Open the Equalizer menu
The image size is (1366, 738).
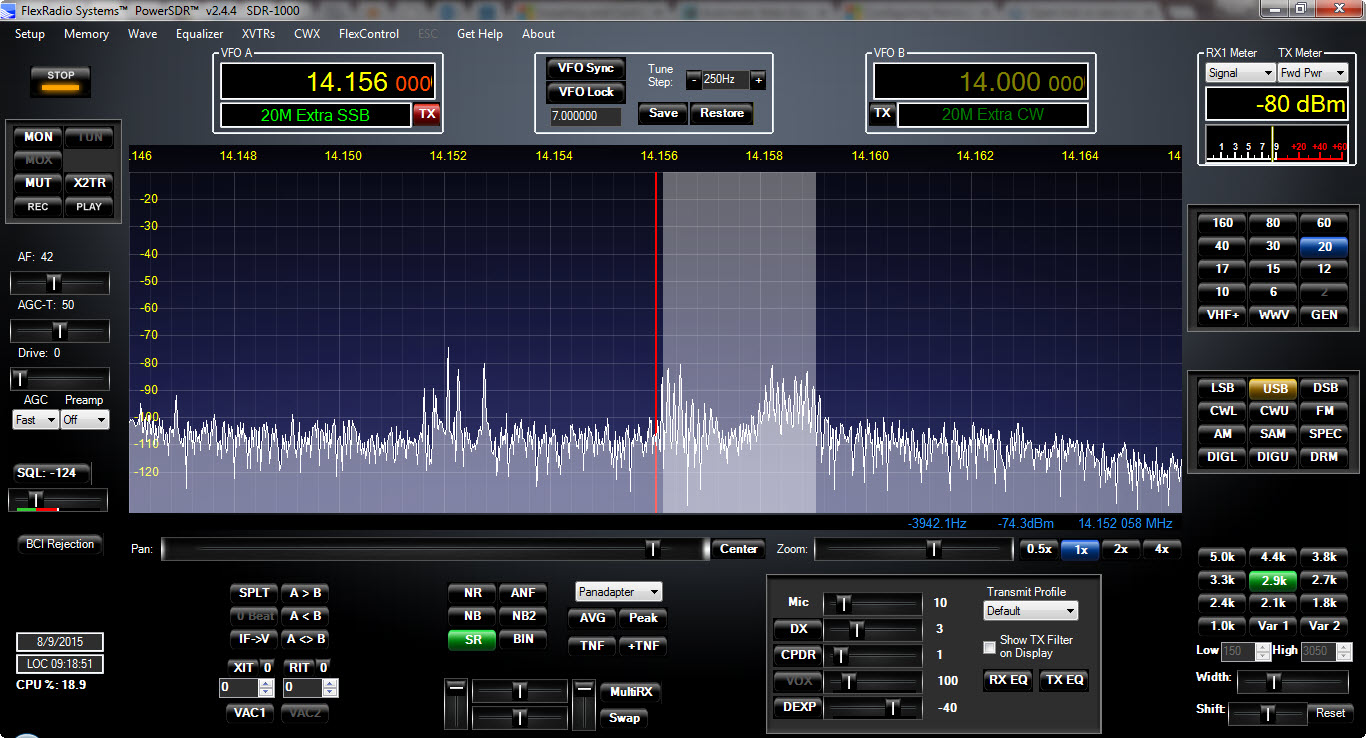coord(199,34)
